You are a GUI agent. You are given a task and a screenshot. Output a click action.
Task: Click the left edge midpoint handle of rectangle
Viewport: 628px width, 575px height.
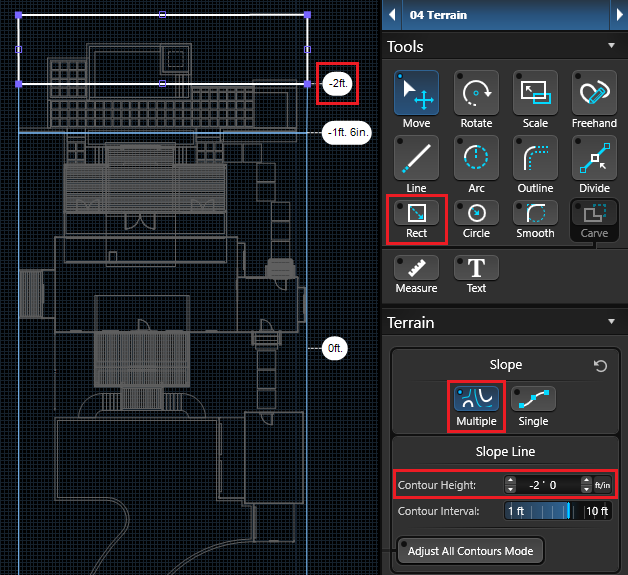18,49
